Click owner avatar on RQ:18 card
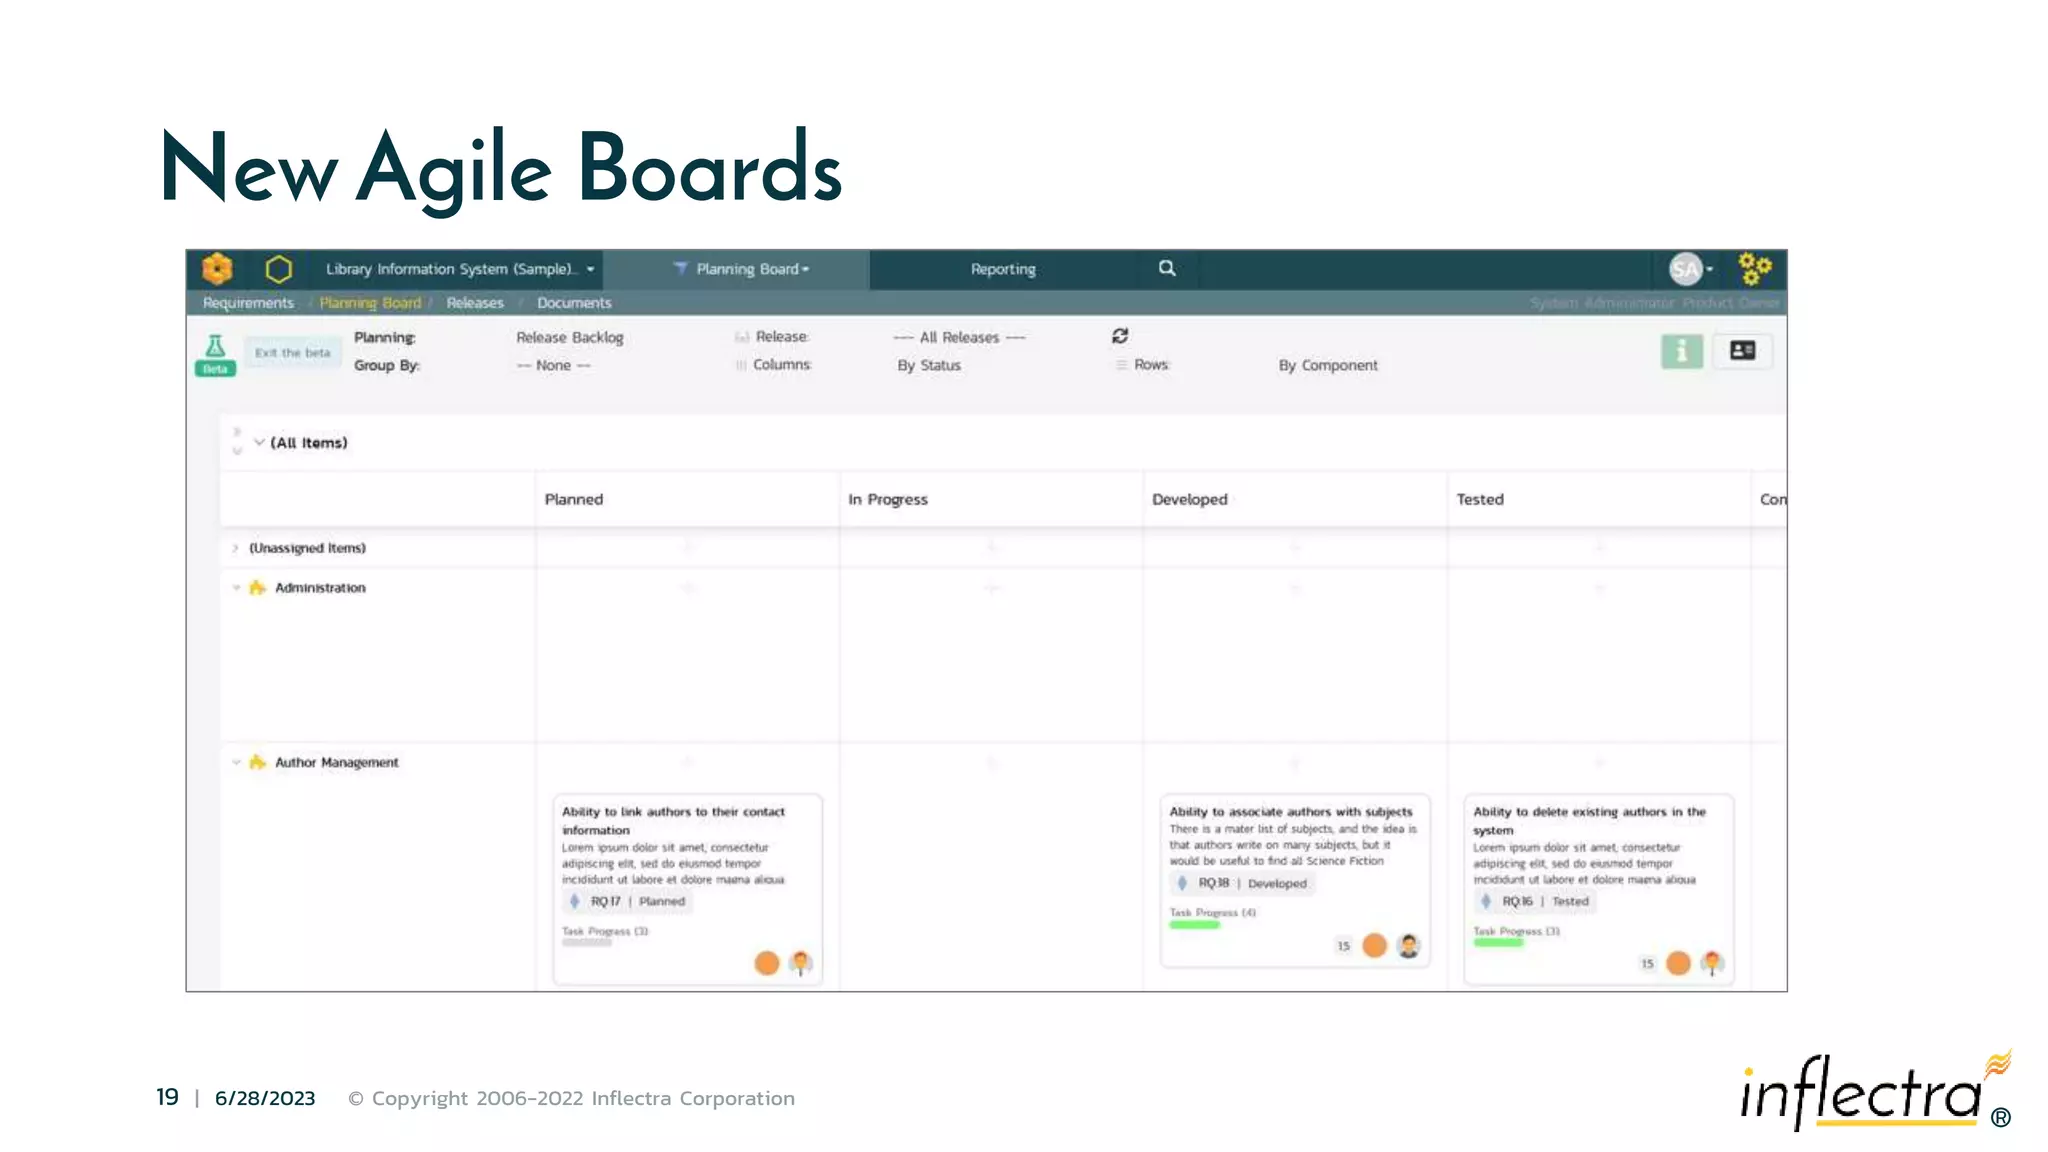This screenshot has height=1152, width=2048. click(1409, 945)
